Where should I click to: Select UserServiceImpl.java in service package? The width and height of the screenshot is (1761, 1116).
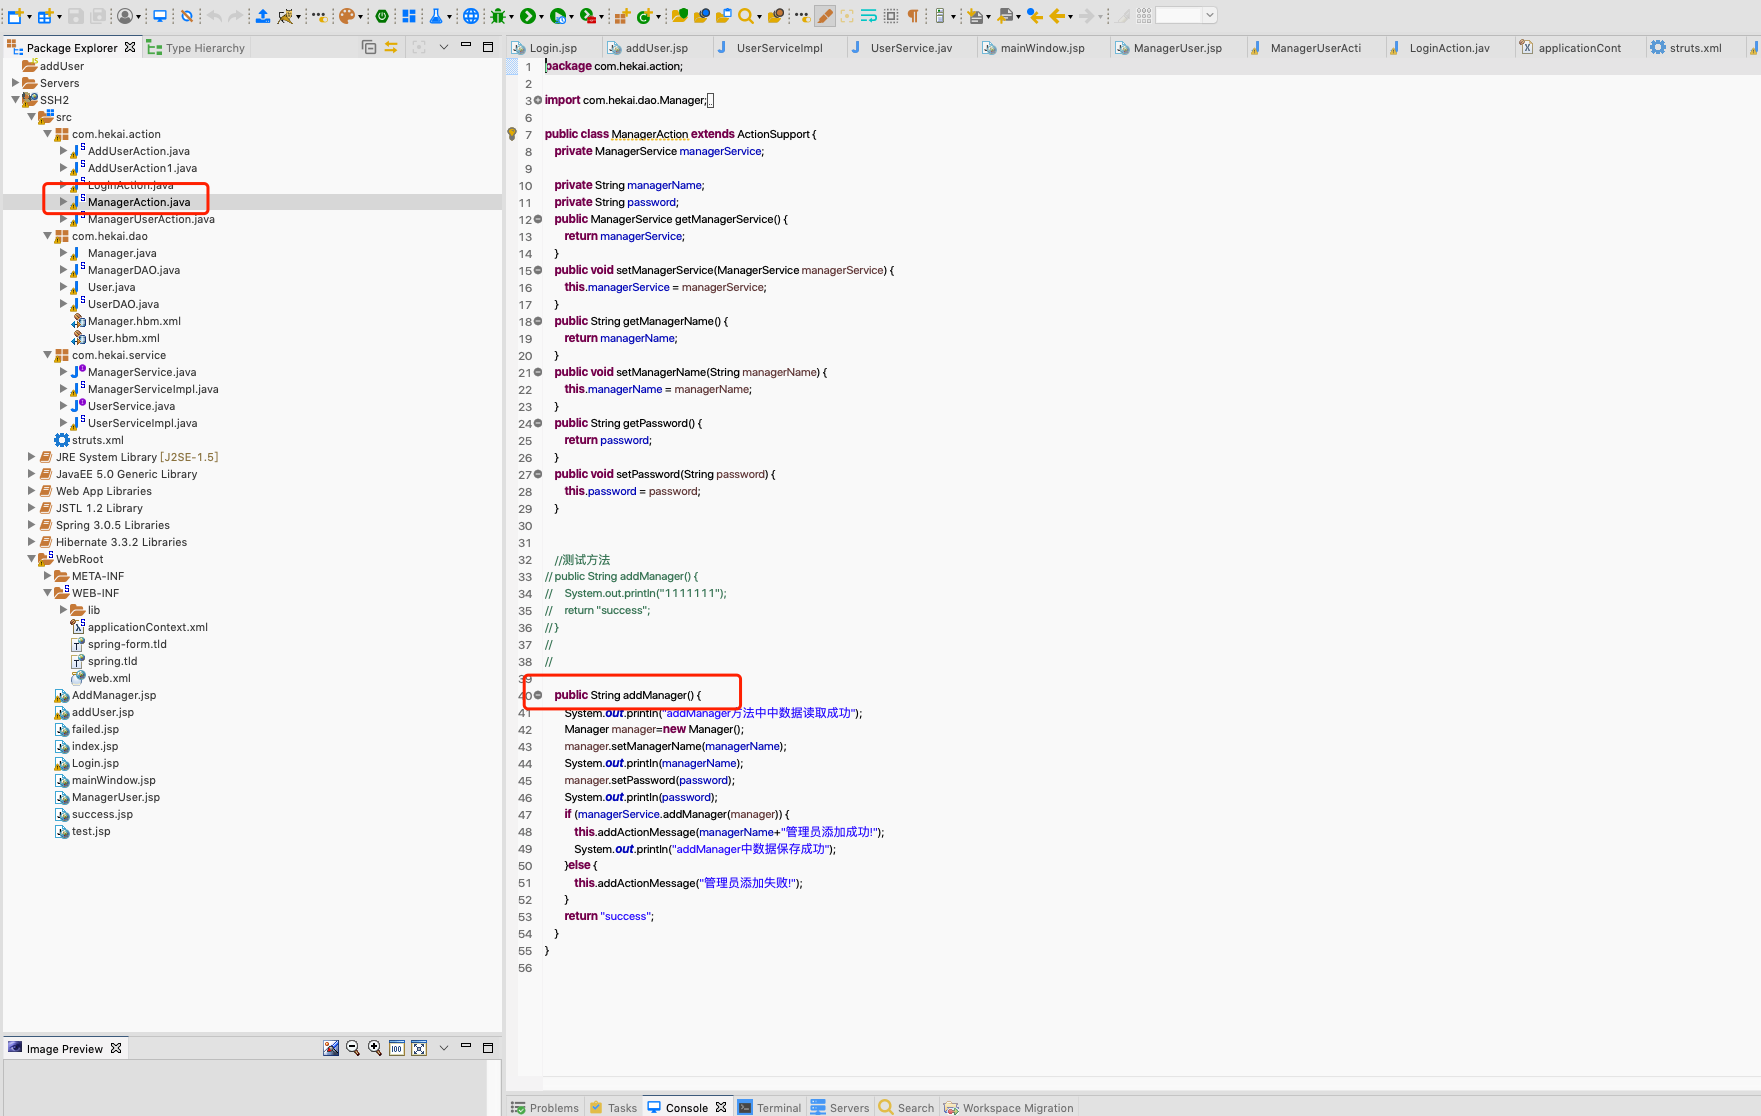(142, 423)
